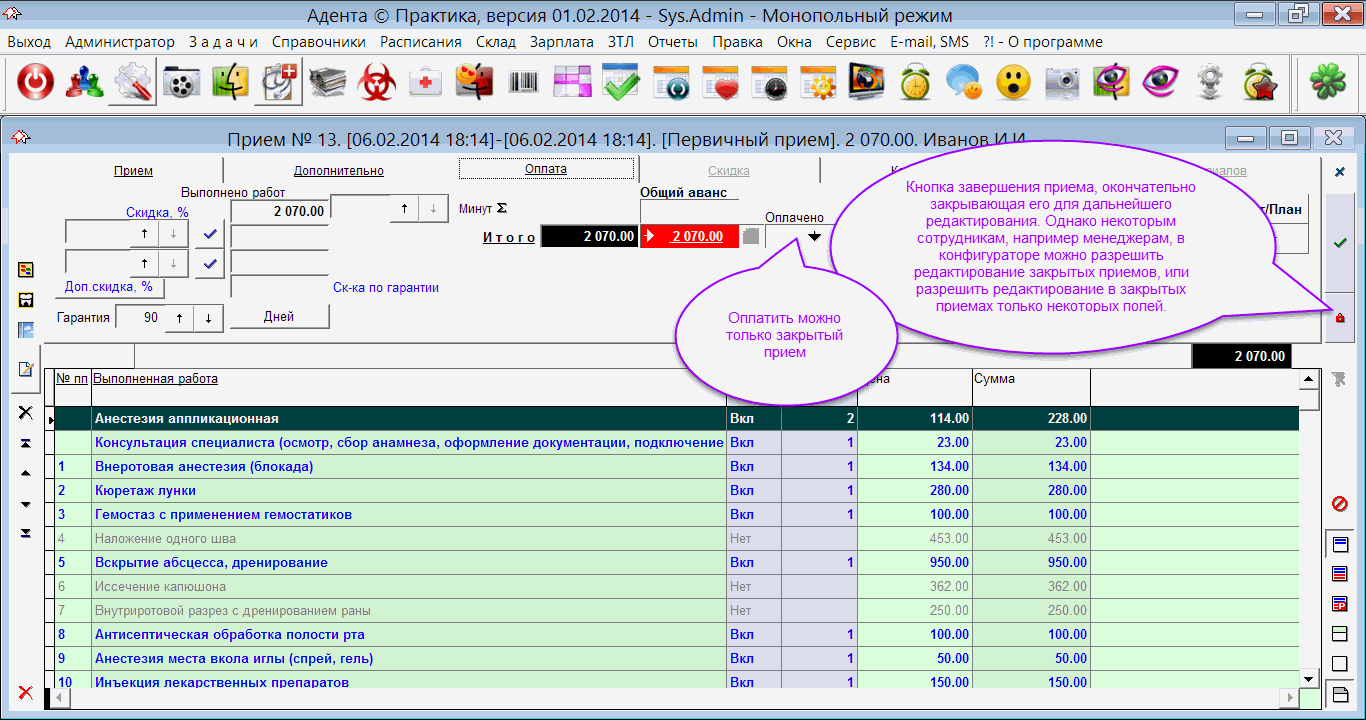Click the red lock finish-appointment button
The image size is (1366, 720).
point(1340,318)
